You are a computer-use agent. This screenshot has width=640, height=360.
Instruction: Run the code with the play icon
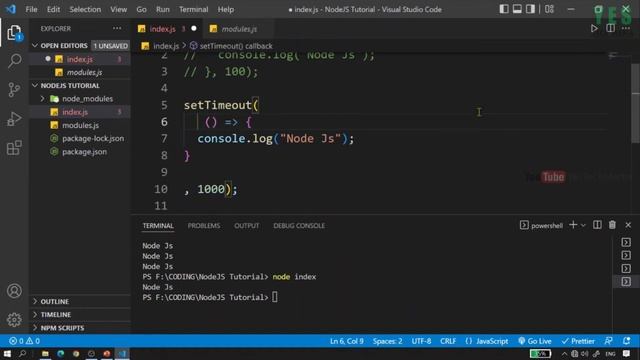pyautogui.click(x=594, y=29)
